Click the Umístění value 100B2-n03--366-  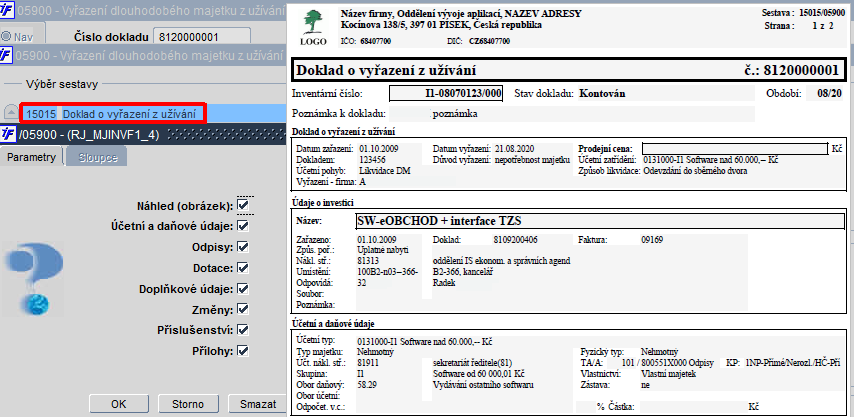click(387, 272)
